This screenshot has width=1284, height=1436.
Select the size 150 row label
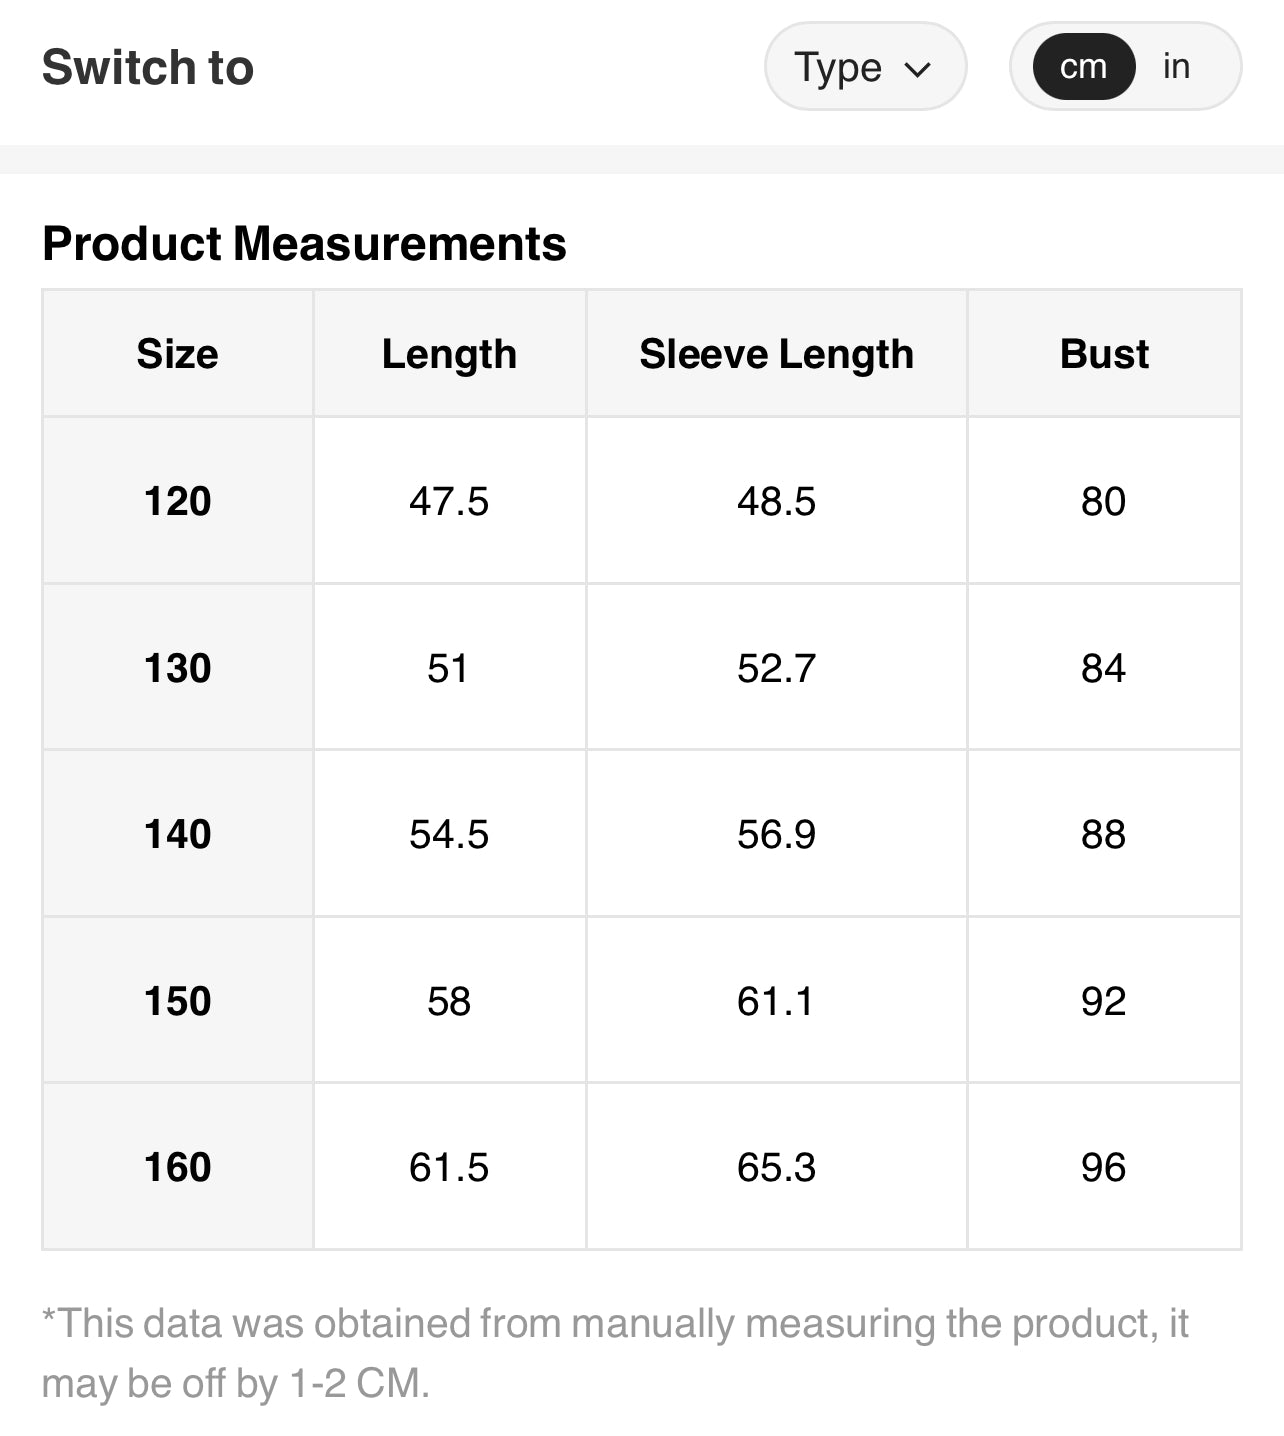coord(177,1001)
